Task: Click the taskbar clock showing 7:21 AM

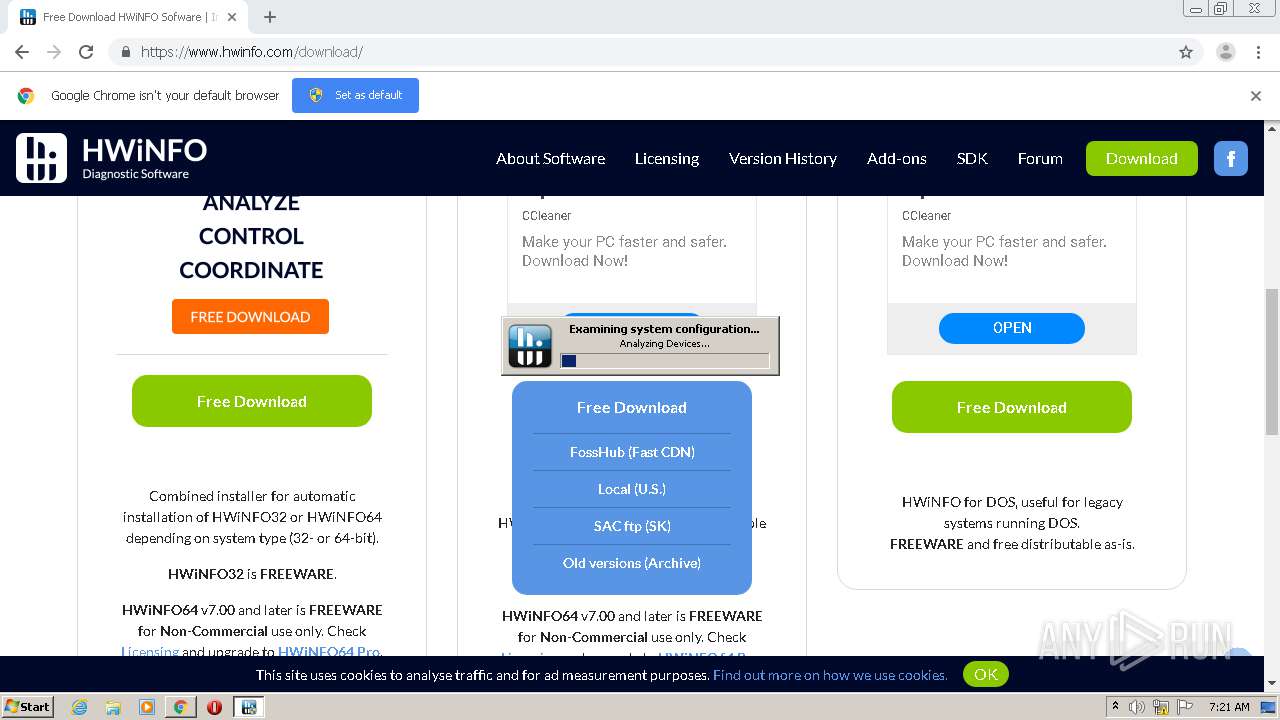Action: (x=1229, y=707)
